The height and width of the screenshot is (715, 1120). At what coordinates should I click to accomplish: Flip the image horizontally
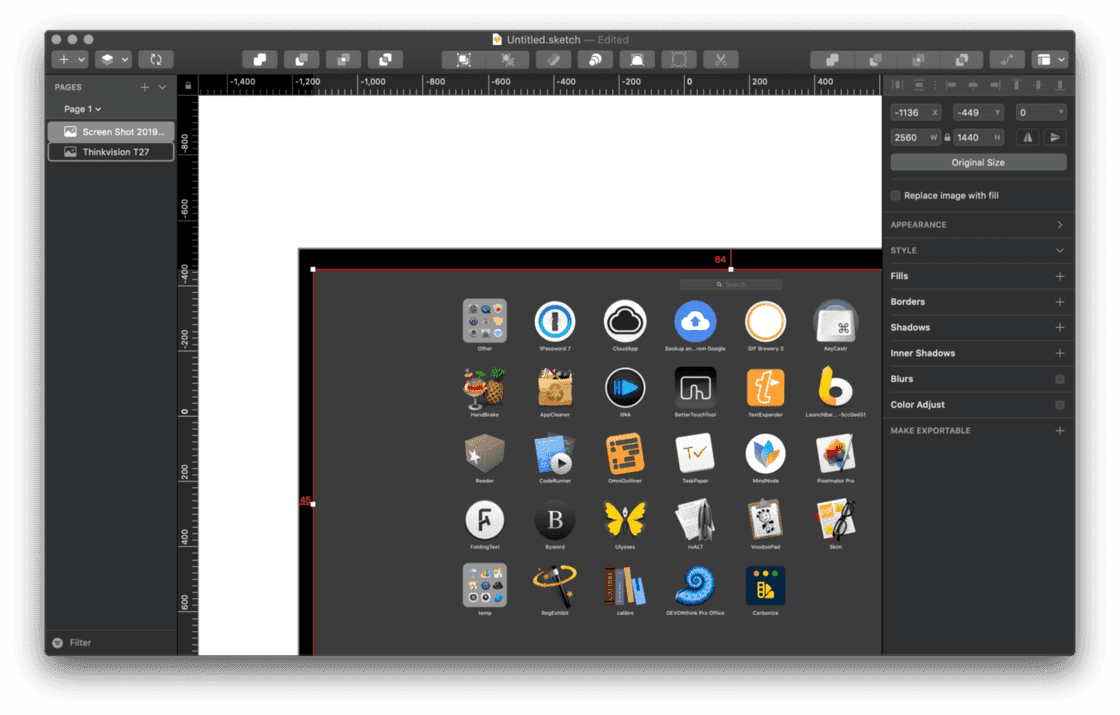click(1028, 137)
